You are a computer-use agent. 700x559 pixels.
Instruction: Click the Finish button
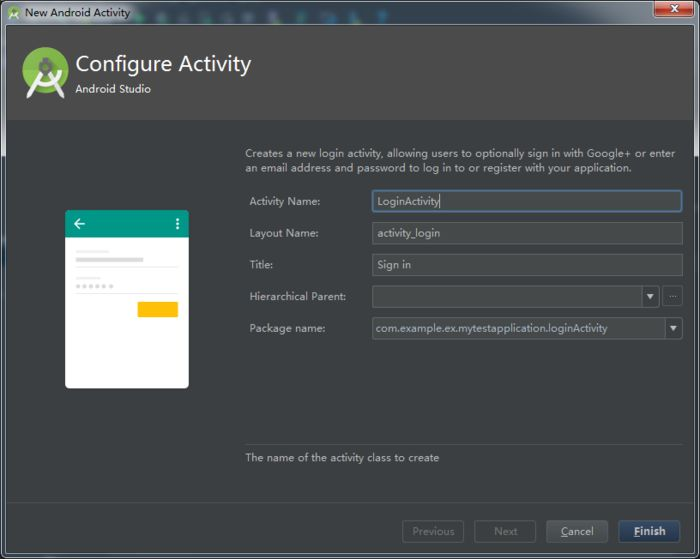649,531
